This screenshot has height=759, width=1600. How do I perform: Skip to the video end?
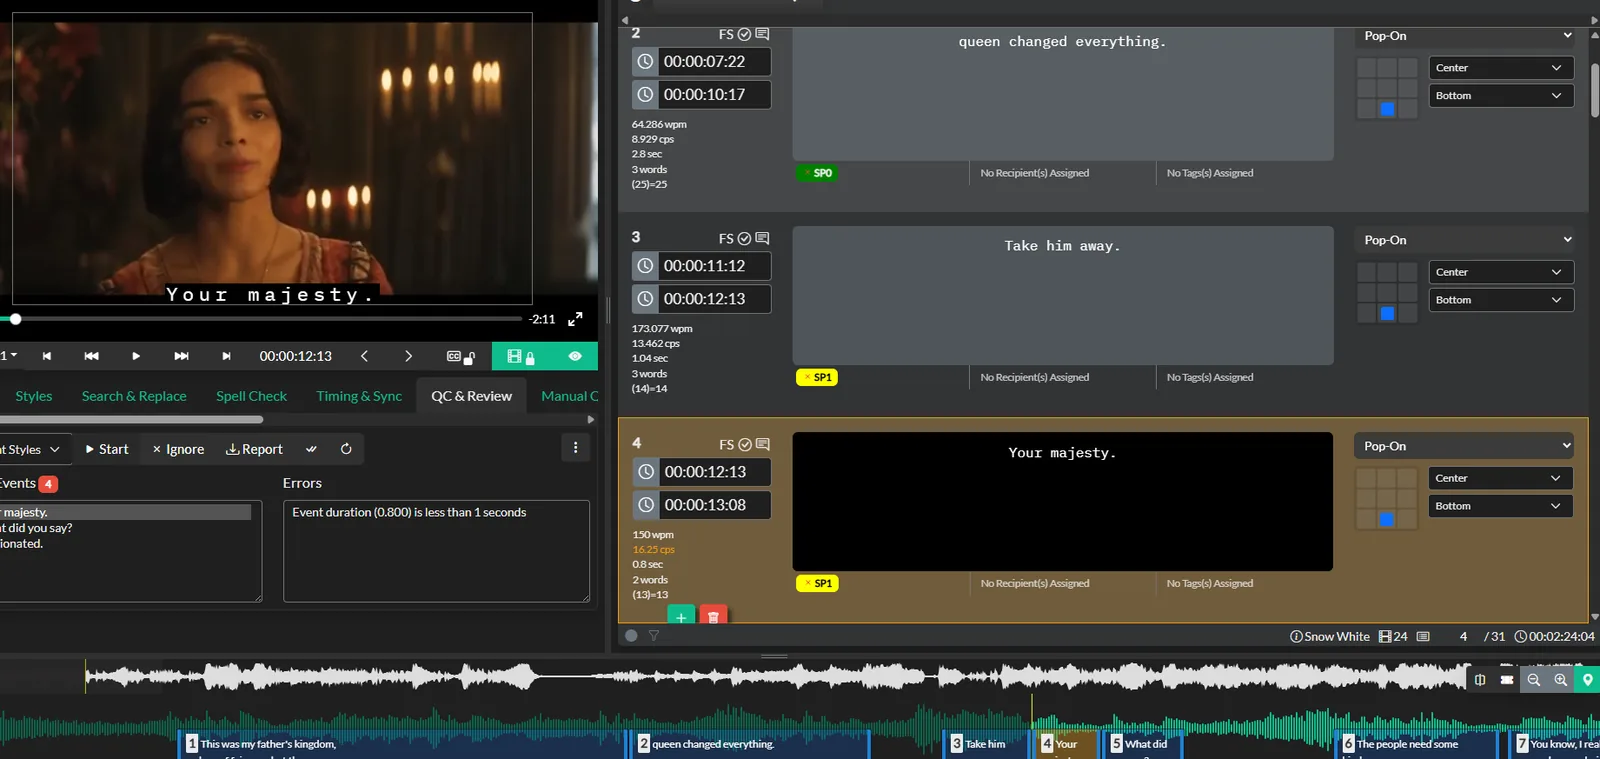click(226, 356)
